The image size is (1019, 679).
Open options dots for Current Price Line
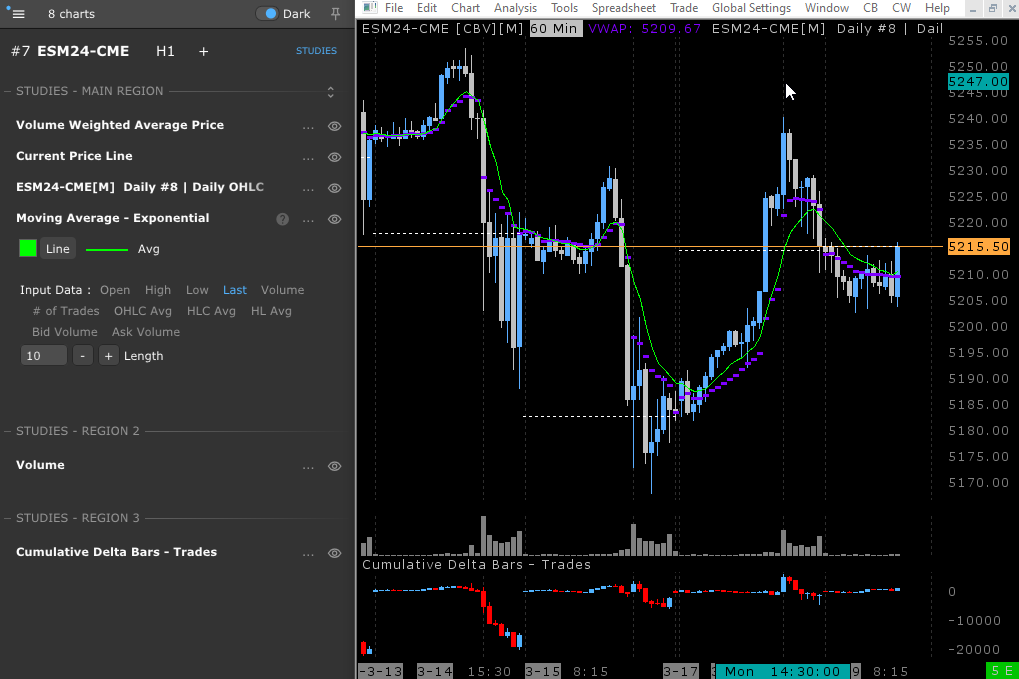point(308,158)
